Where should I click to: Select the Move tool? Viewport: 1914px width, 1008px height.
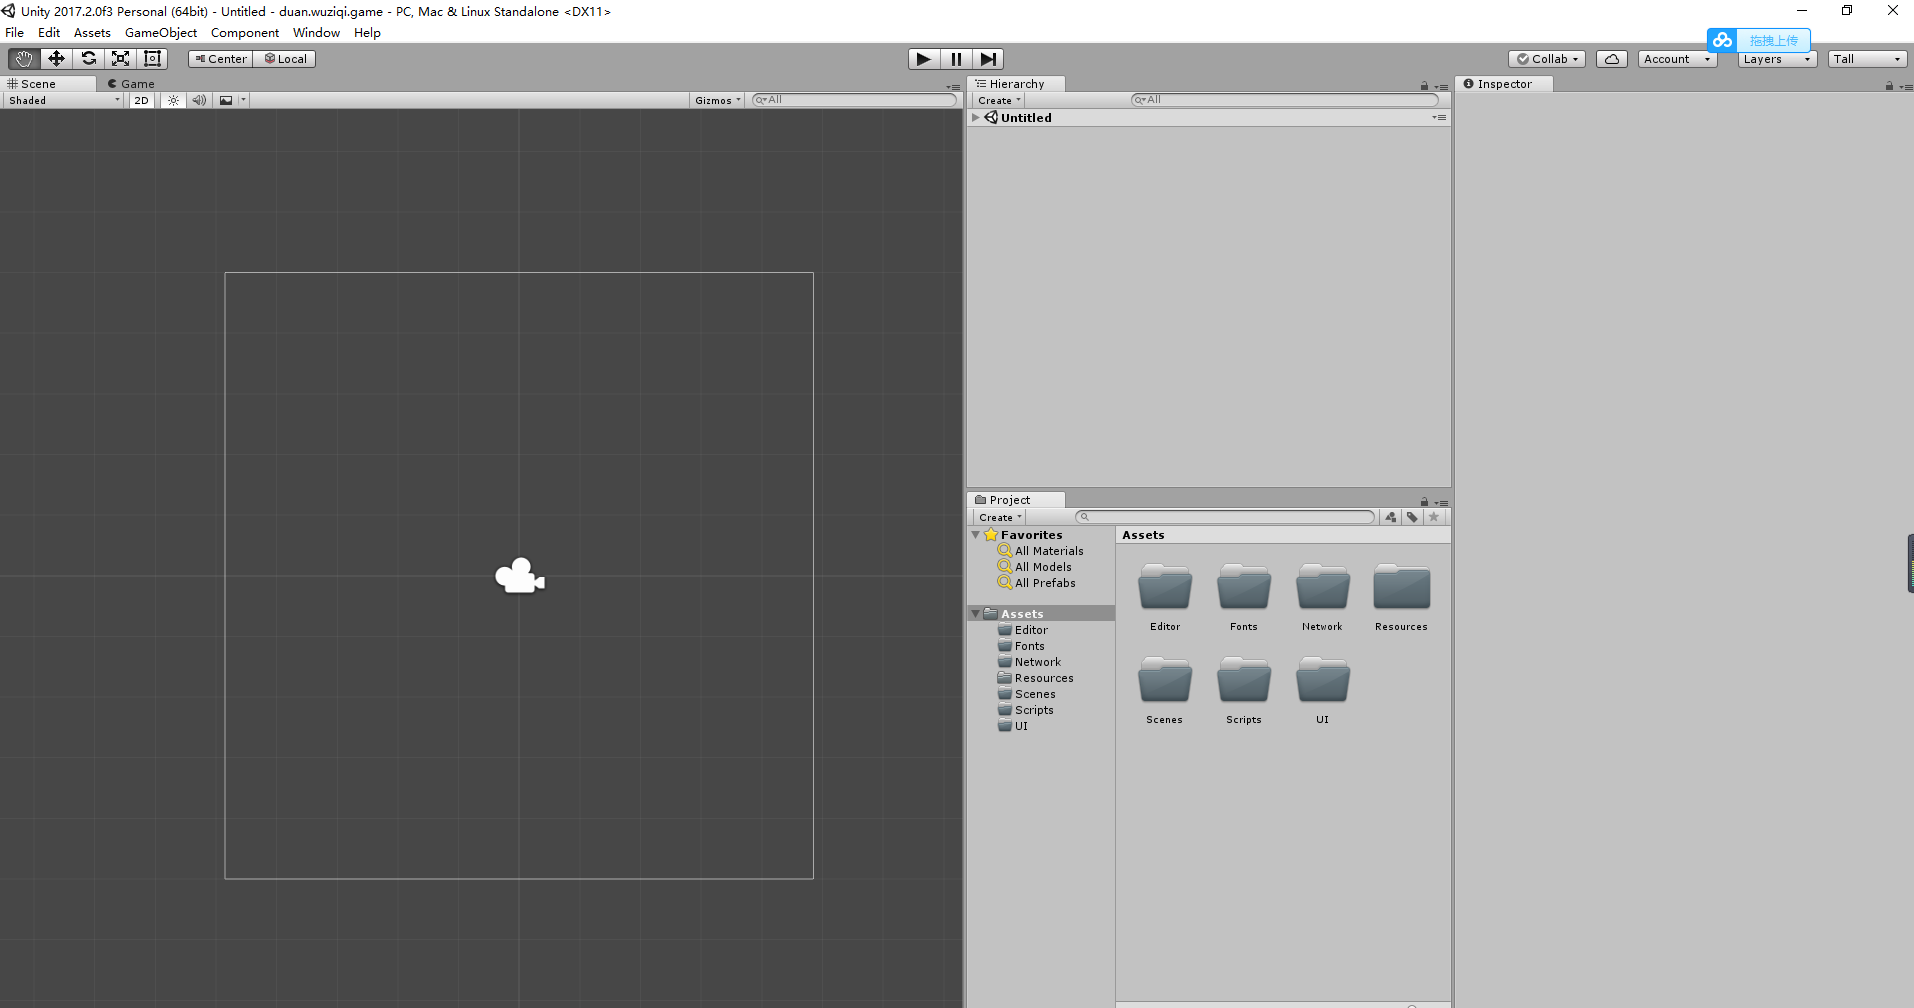tap(56, 58)
